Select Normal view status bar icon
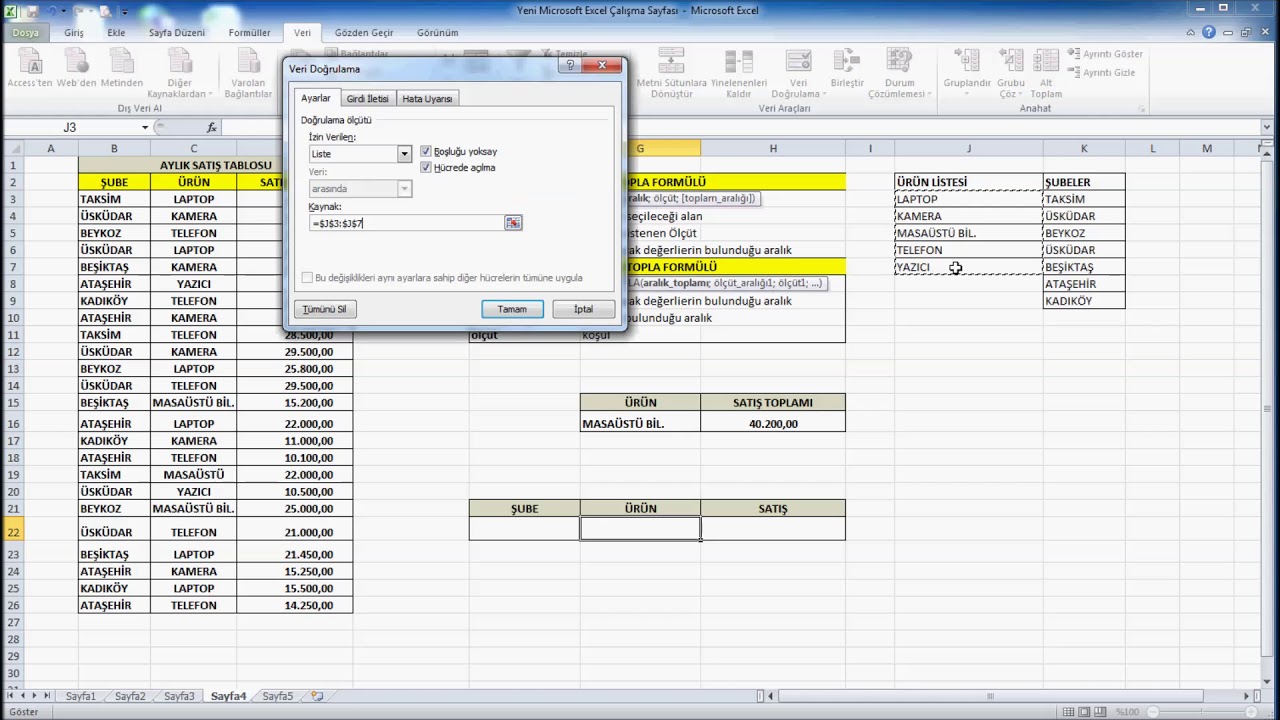The image size is (1280, 720). [x=1069, y=712]
